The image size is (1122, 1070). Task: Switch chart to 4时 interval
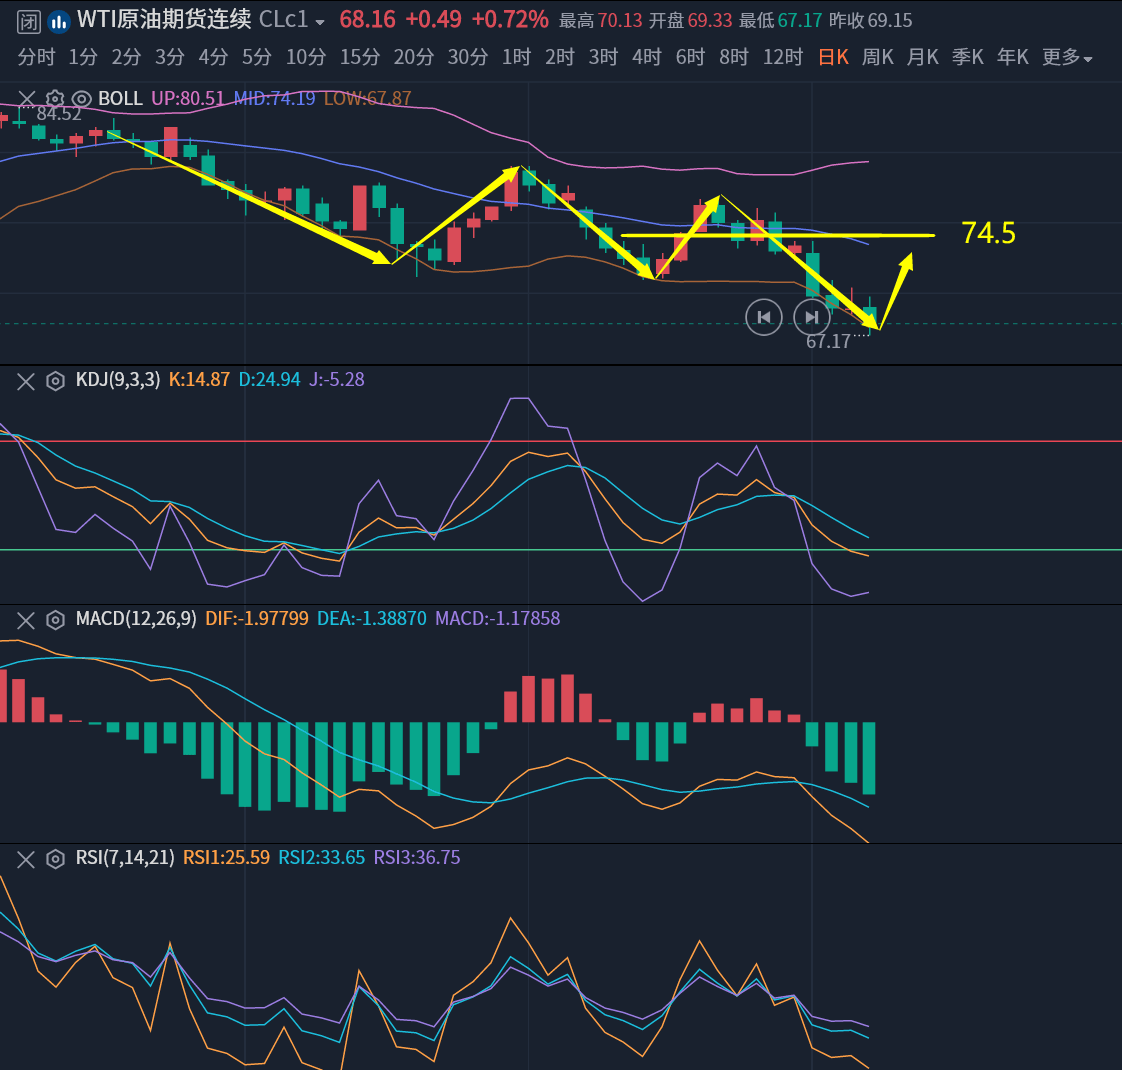[x=647, y=57]
